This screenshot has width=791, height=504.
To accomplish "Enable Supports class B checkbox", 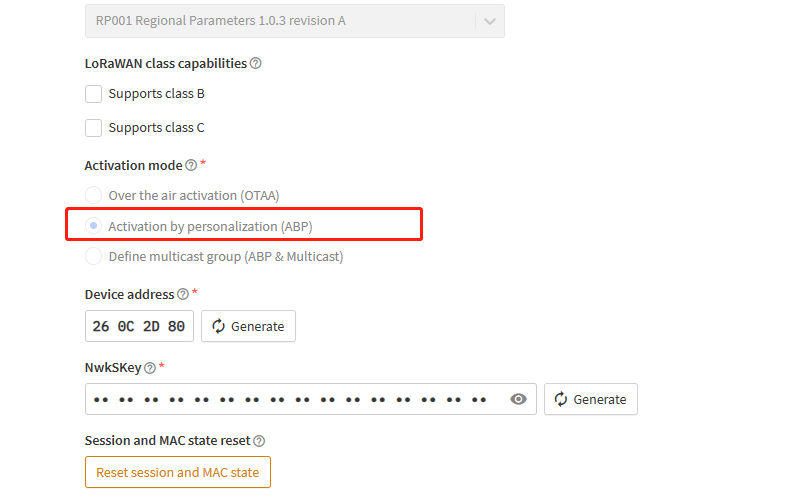I will click(94, 94).
